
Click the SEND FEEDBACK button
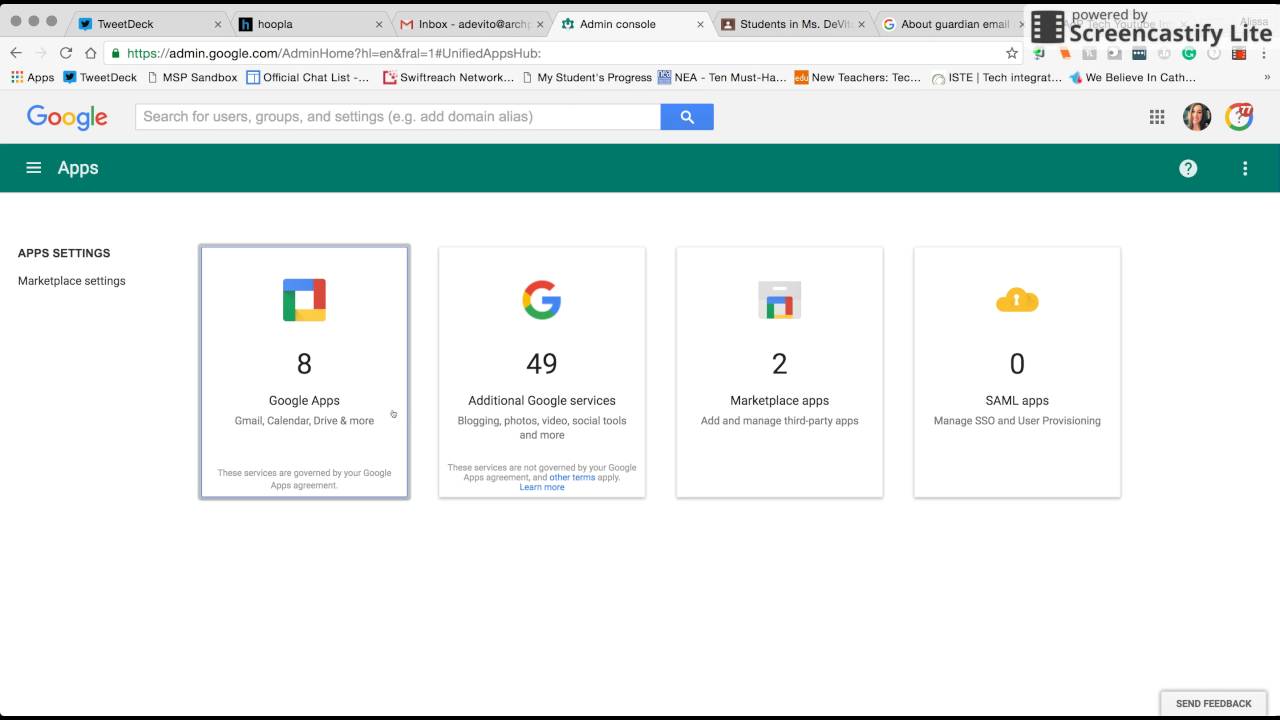[1214, 703]
